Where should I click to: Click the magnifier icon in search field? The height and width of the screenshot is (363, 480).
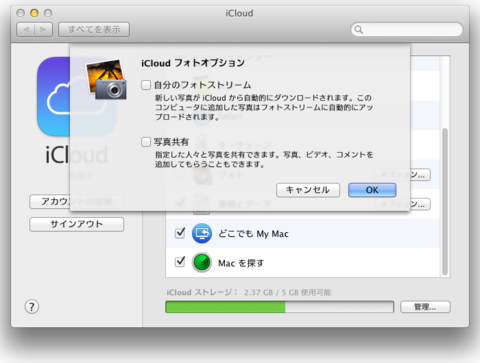[x=359, y=30]
